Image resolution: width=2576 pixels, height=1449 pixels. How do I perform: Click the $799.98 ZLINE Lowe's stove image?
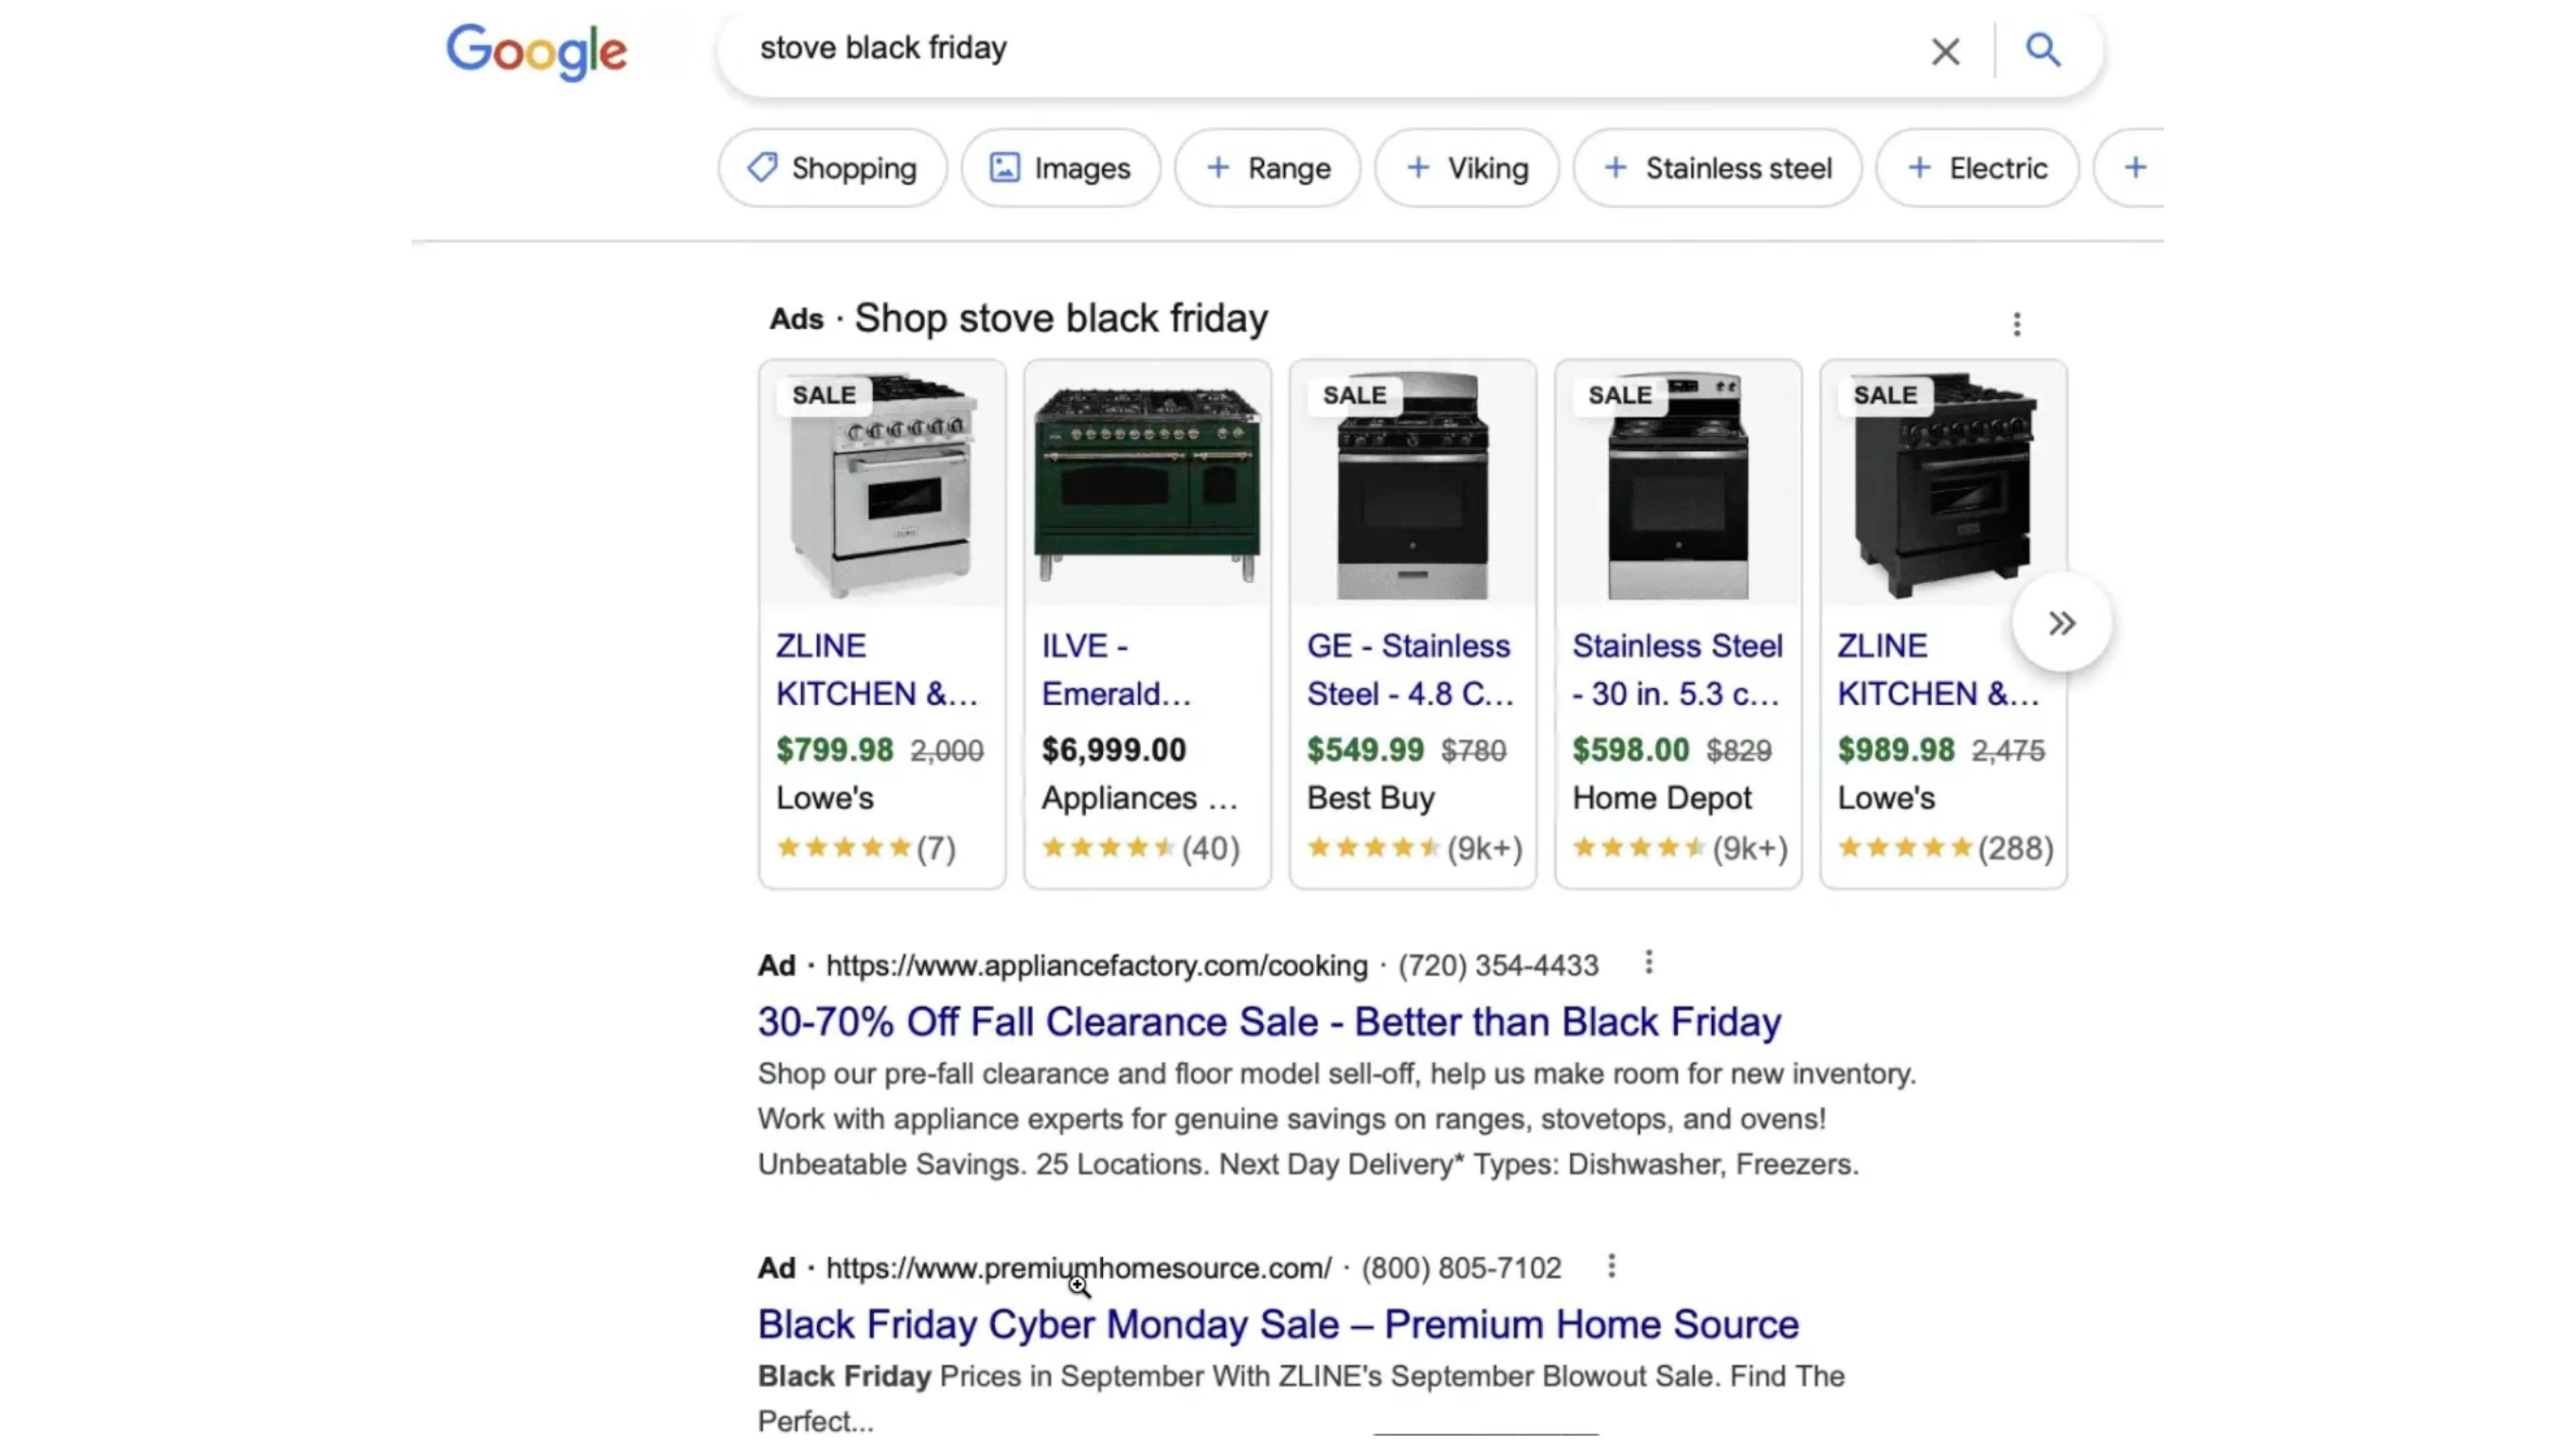pyautogui.click(x=881, y=485)
